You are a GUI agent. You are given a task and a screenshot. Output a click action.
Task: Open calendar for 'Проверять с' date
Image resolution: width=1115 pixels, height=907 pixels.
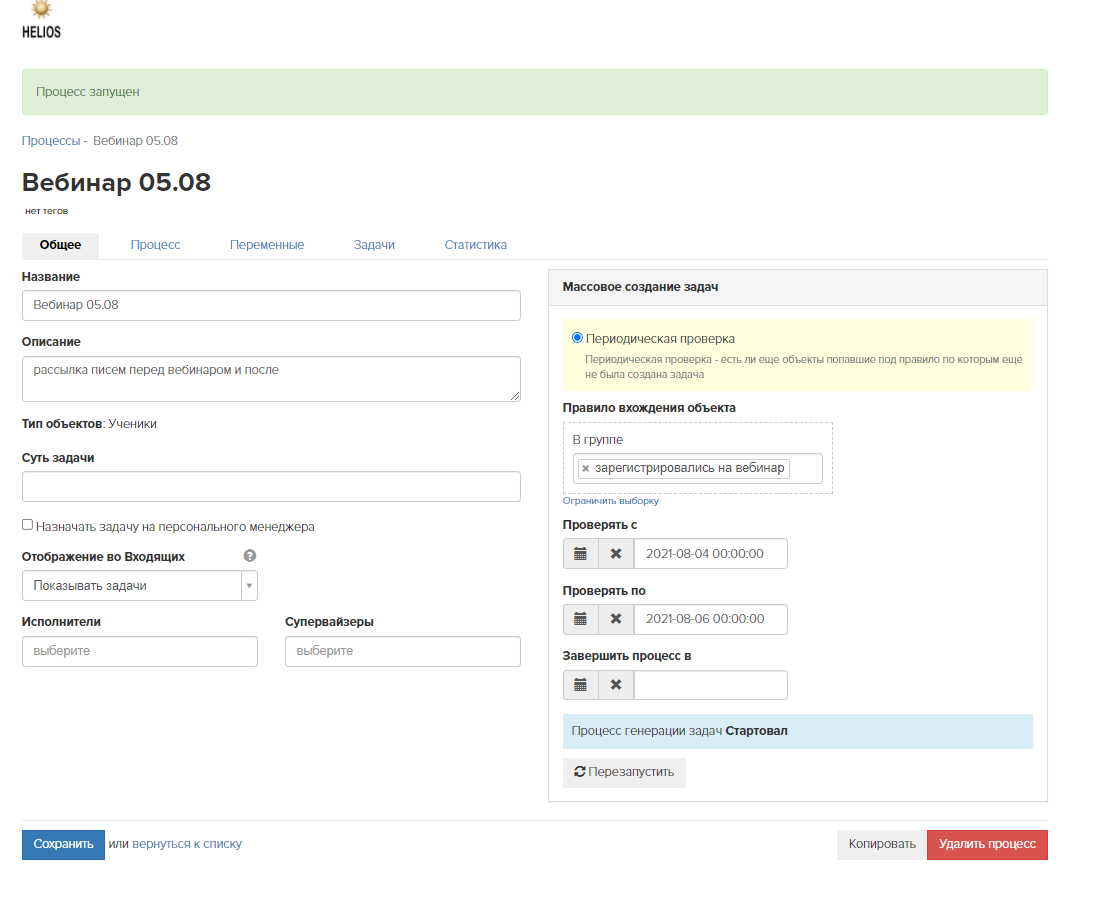[x=580, y=554]
